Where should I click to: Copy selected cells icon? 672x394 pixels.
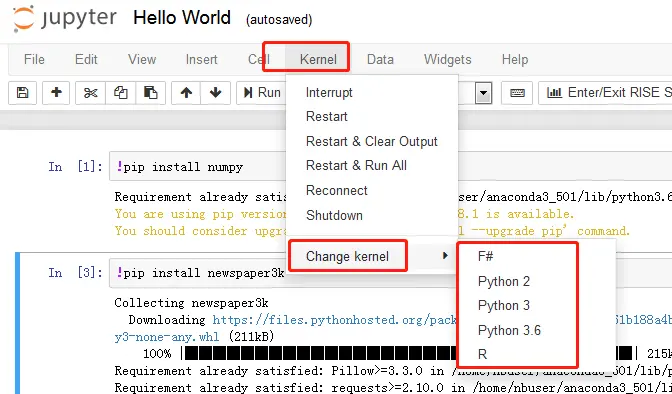(120, 93)
